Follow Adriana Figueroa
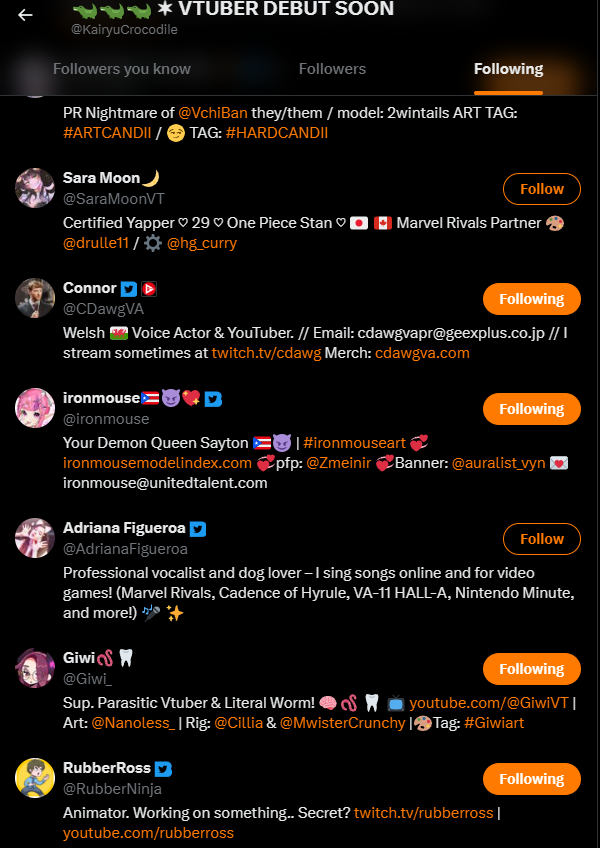The image size is (600, 848). point(542,539)
